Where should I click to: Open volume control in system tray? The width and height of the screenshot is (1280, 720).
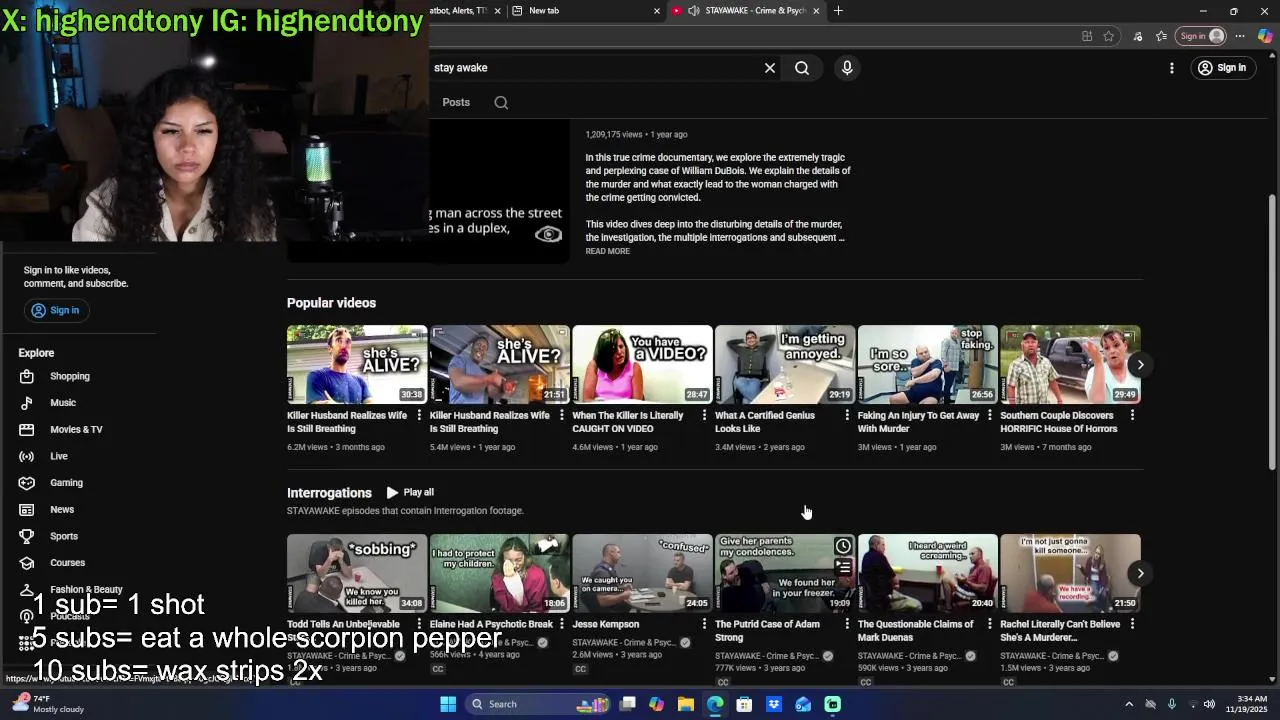(x=1209, y=704)
